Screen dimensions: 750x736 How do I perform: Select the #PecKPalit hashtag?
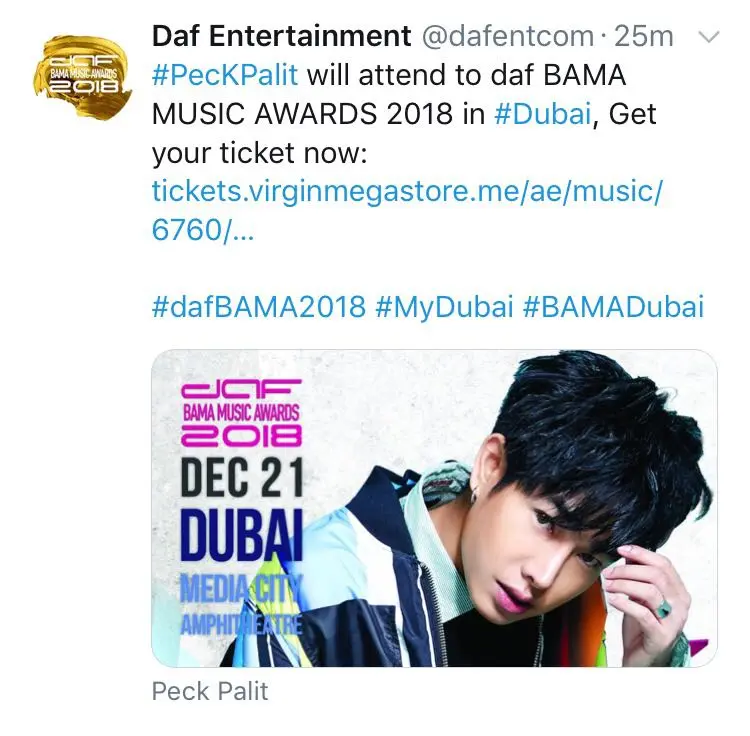225,76
